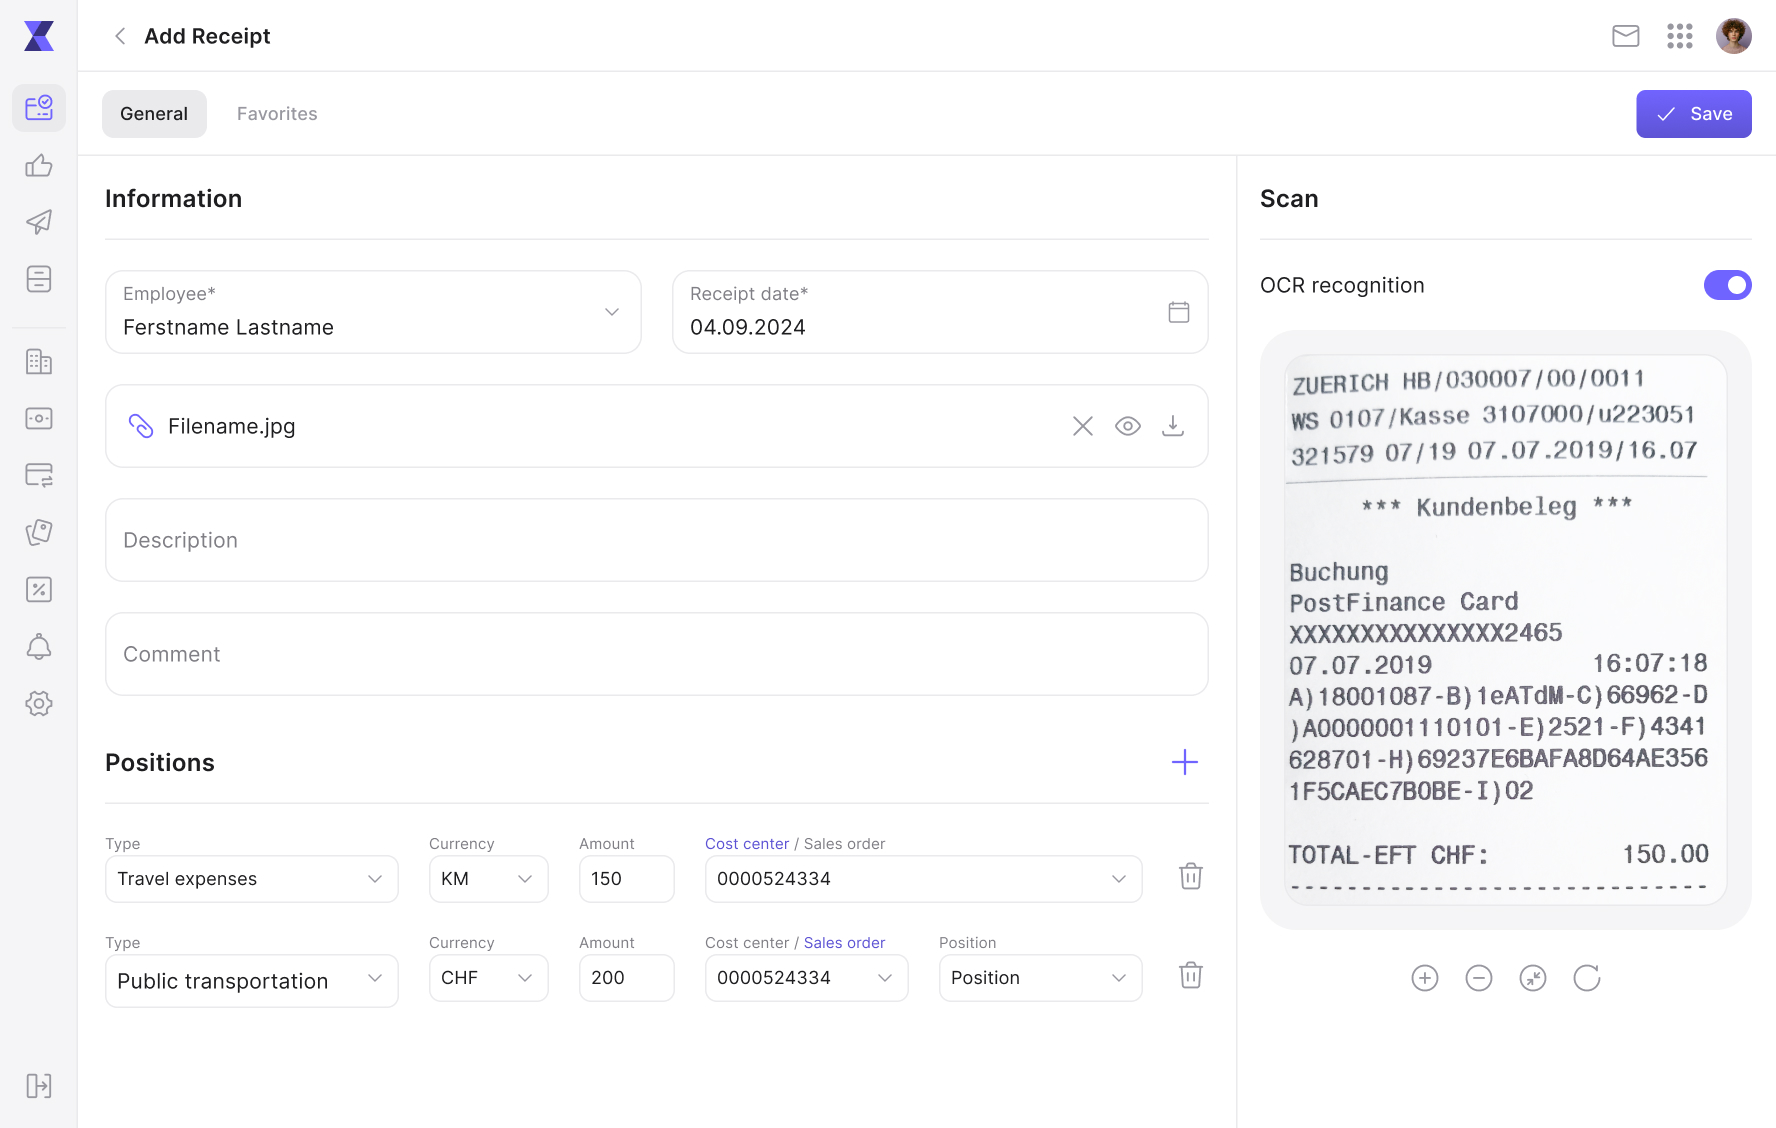Go back from Add Receipt page
Screen dimensions: 1776x1128
click(120, 36)
